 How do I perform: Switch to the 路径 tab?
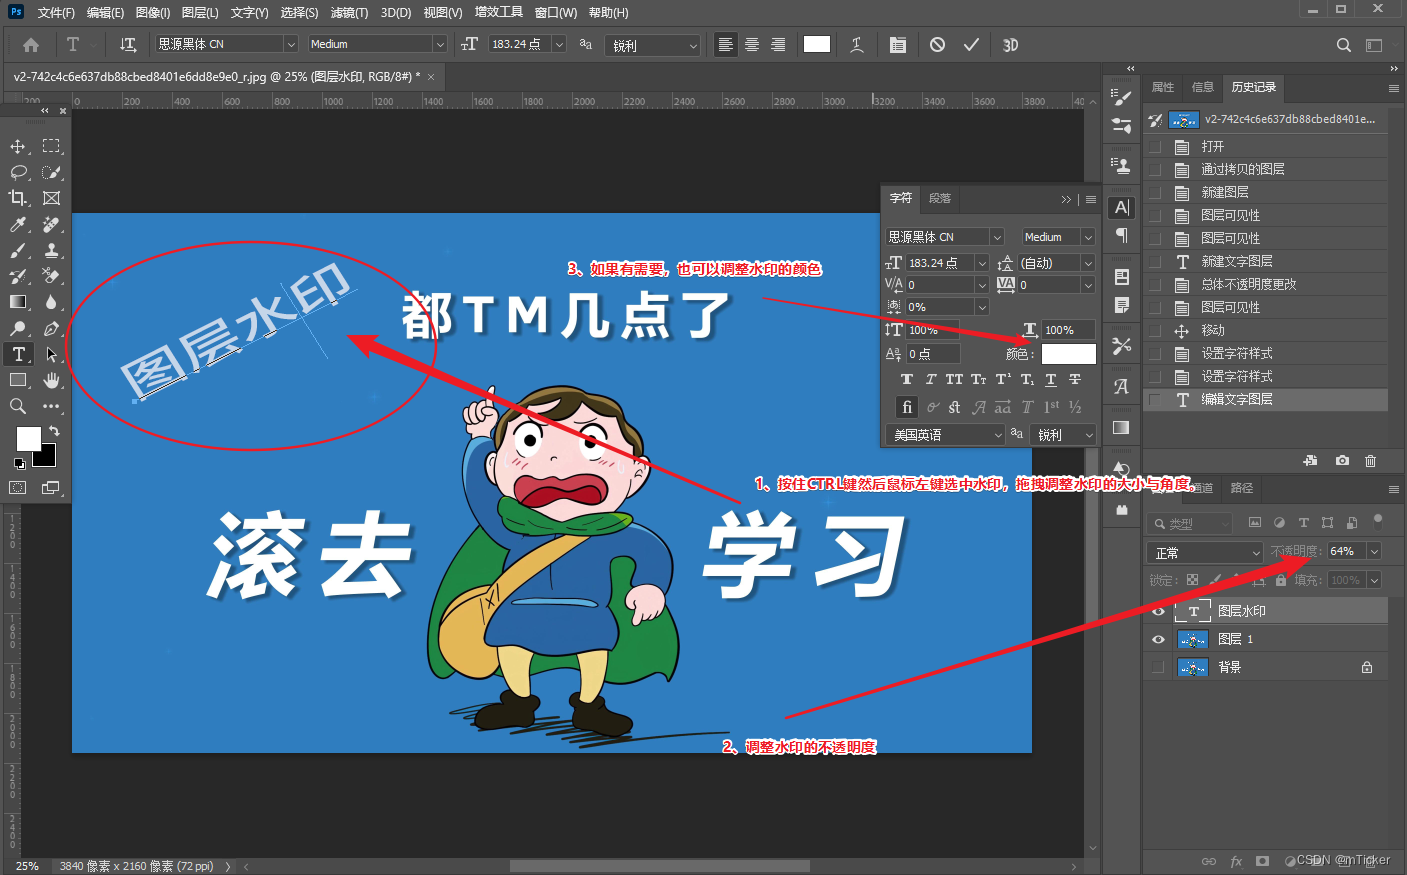(x=1242, y=488)
